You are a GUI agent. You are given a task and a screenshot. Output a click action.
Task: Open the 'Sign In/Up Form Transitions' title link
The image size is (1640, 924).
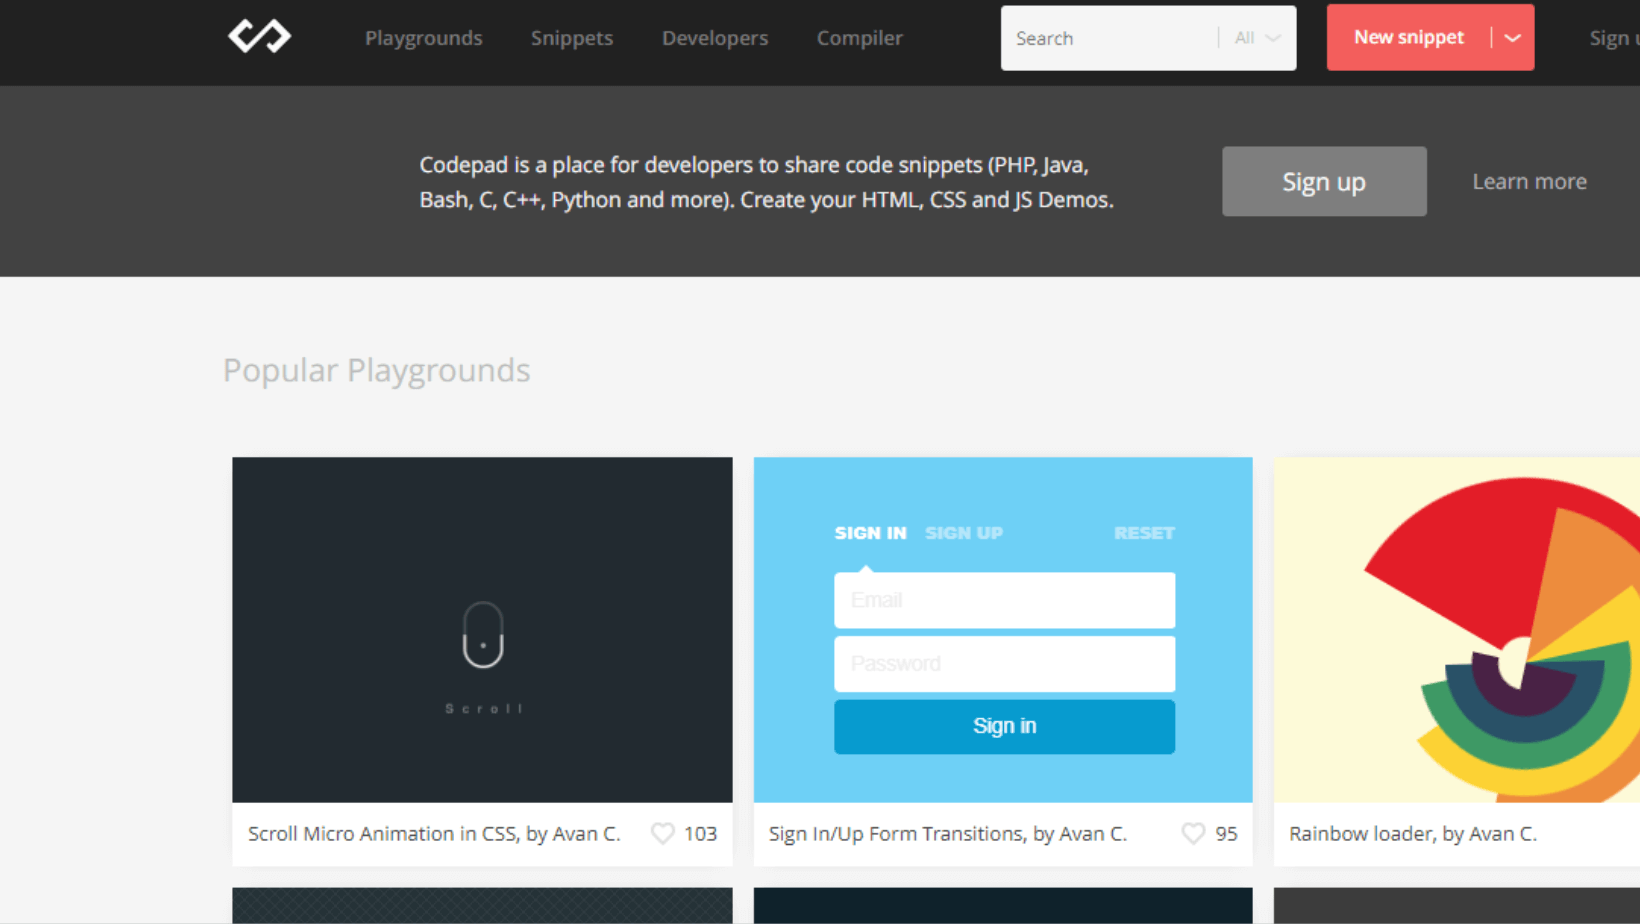pyautogui.click(x=948, y=833)
